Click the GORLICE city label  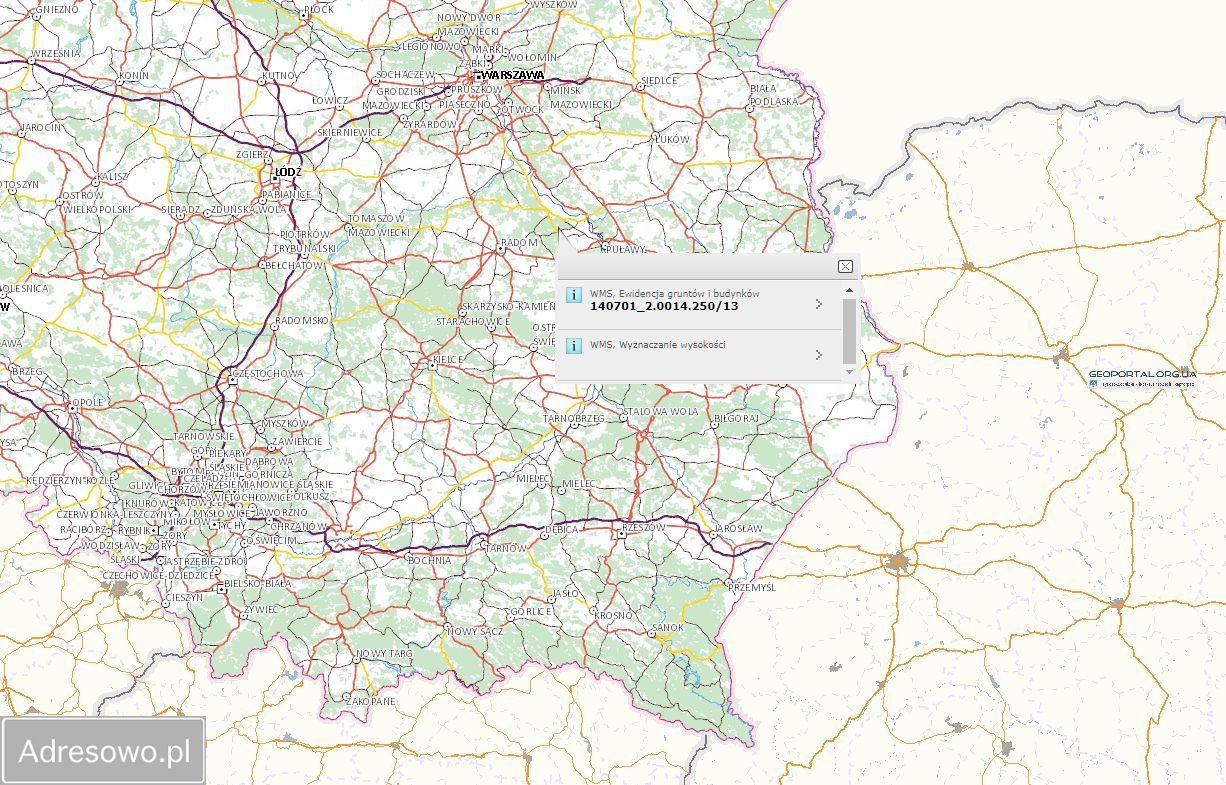[x=532, y=611]
